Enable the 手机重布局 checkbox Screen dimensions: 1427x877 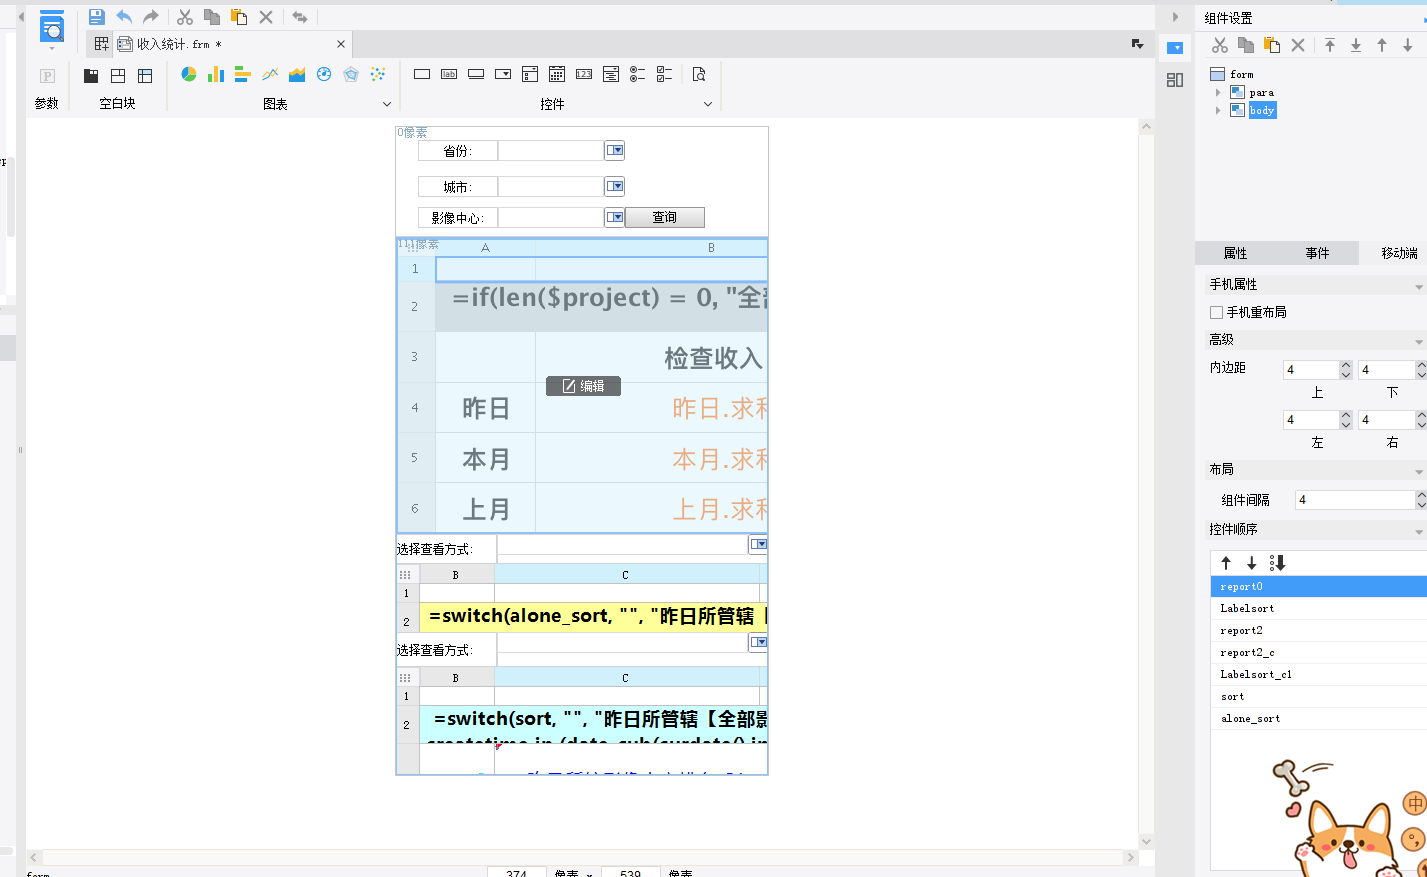[1217, 312]
